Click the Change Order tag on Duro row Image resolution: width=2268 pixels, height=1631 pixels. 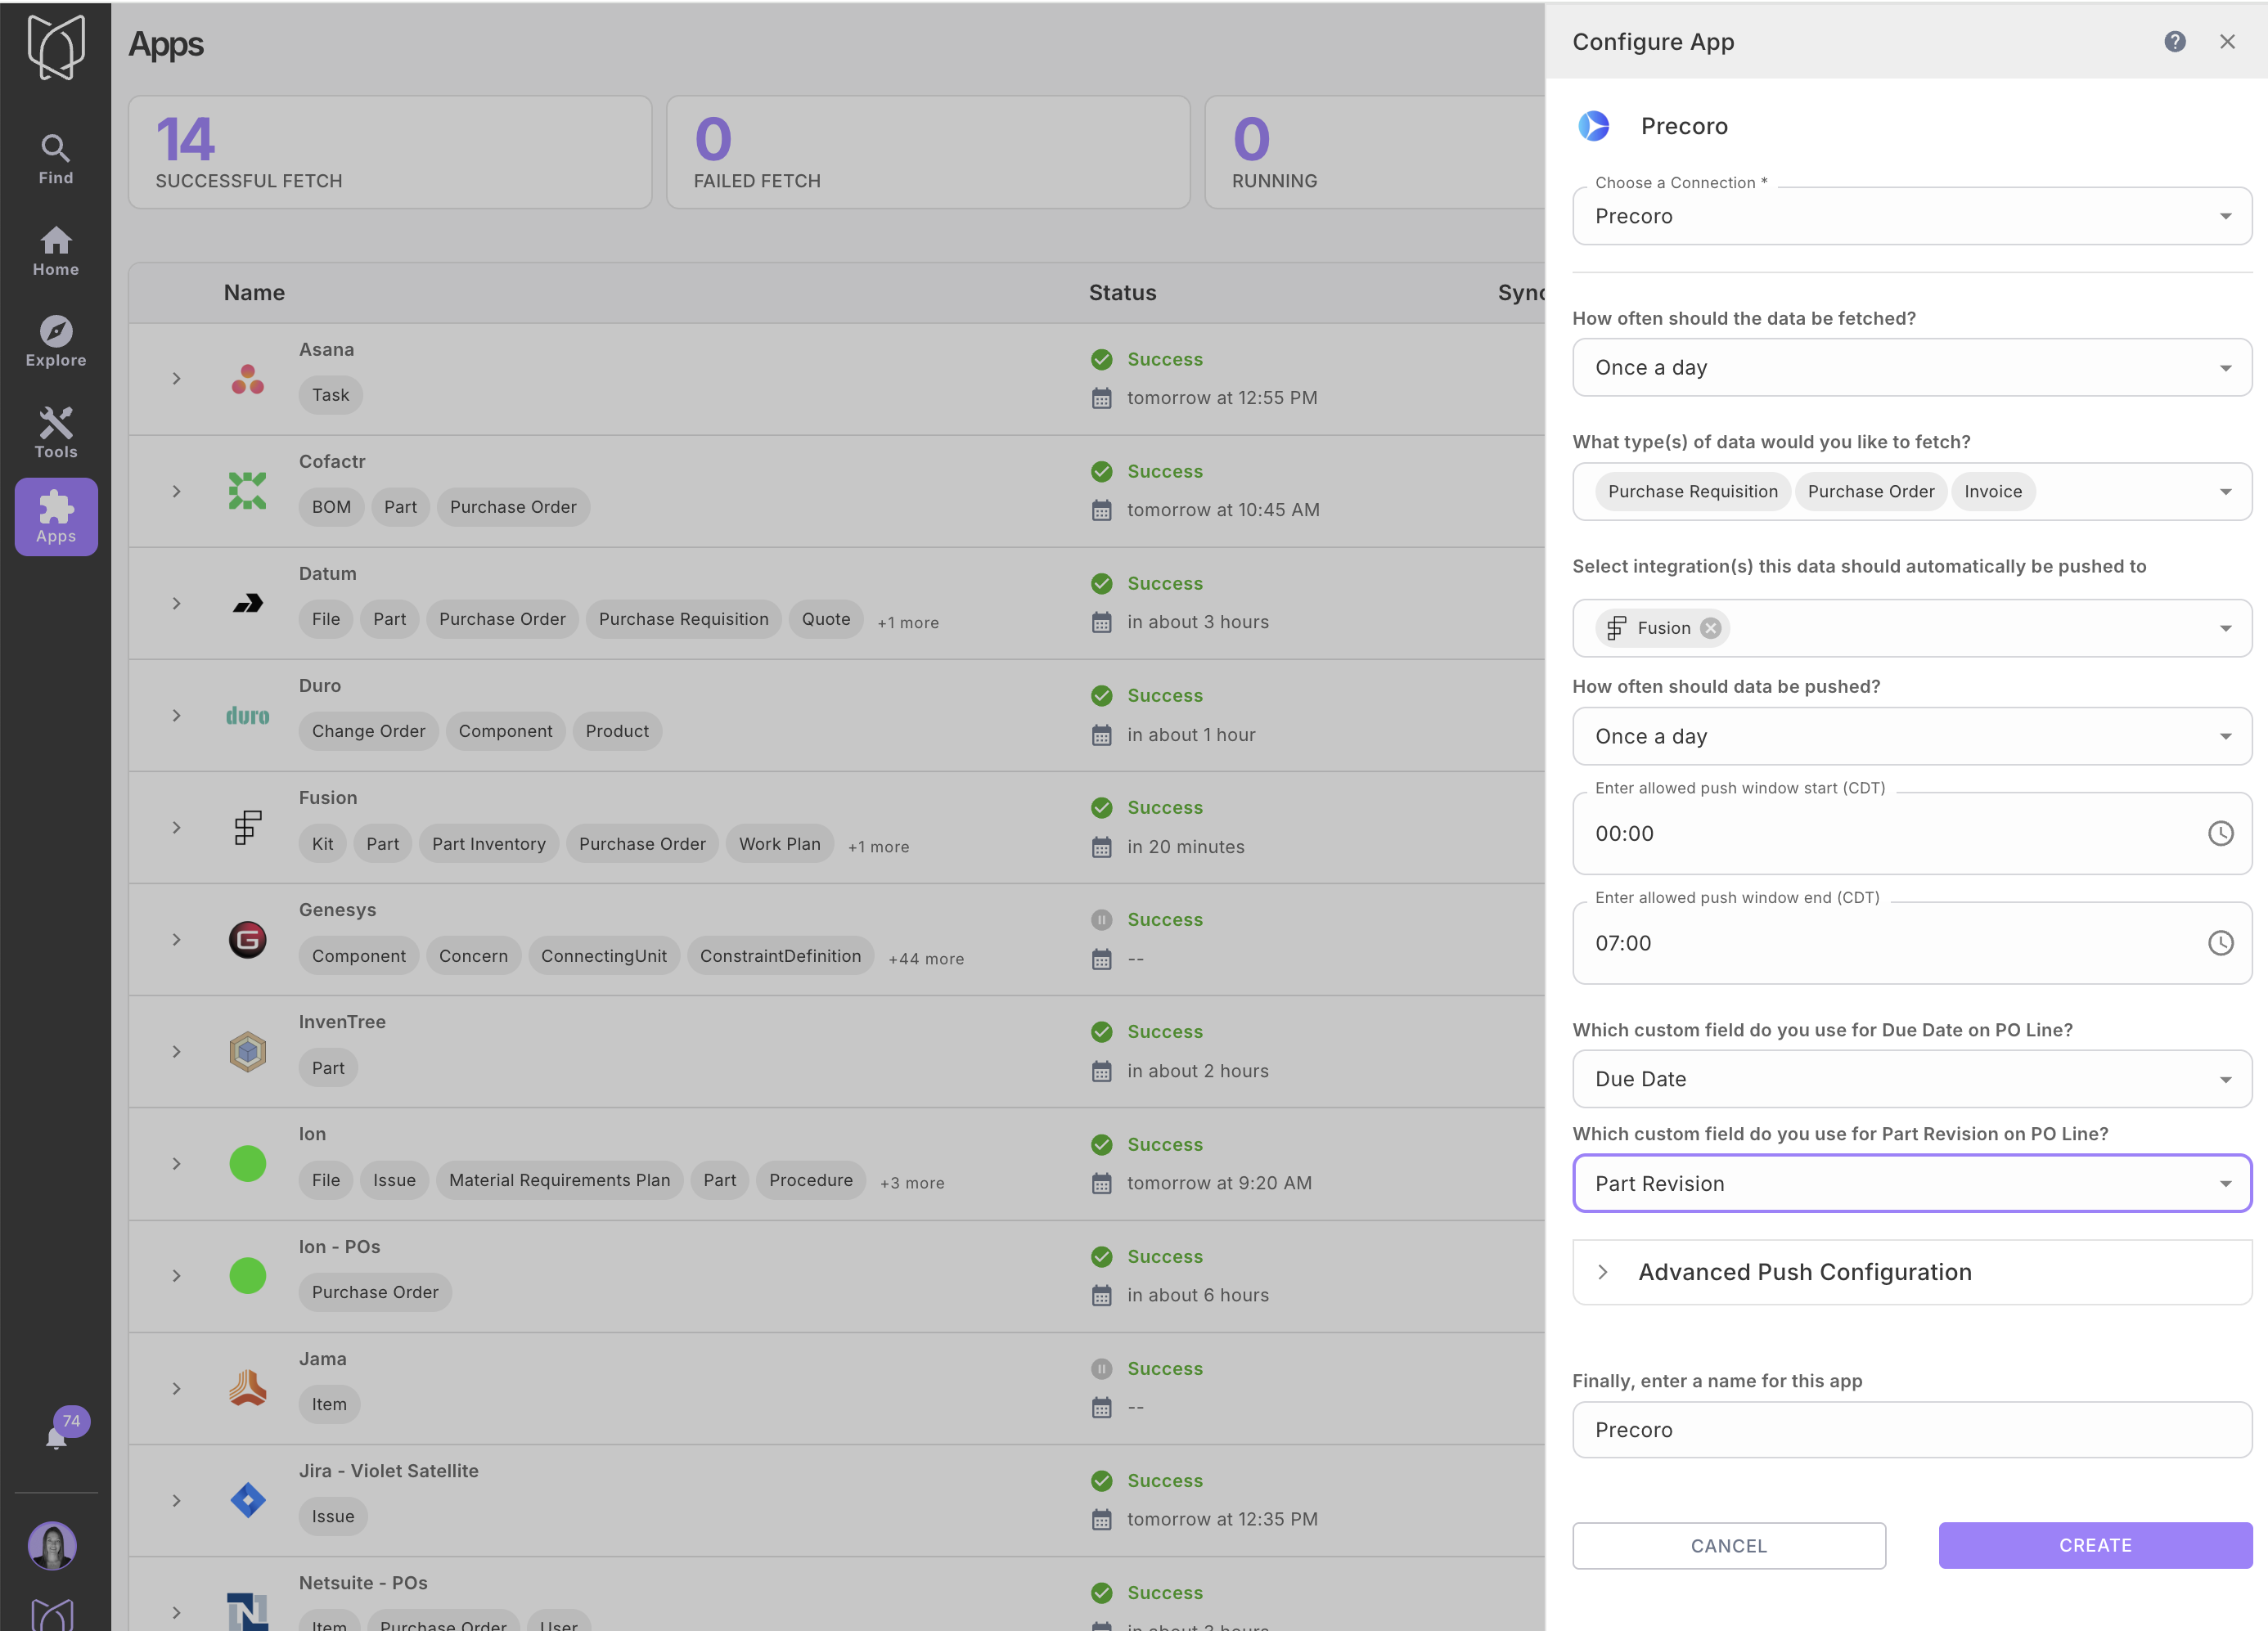click(369, 731)
